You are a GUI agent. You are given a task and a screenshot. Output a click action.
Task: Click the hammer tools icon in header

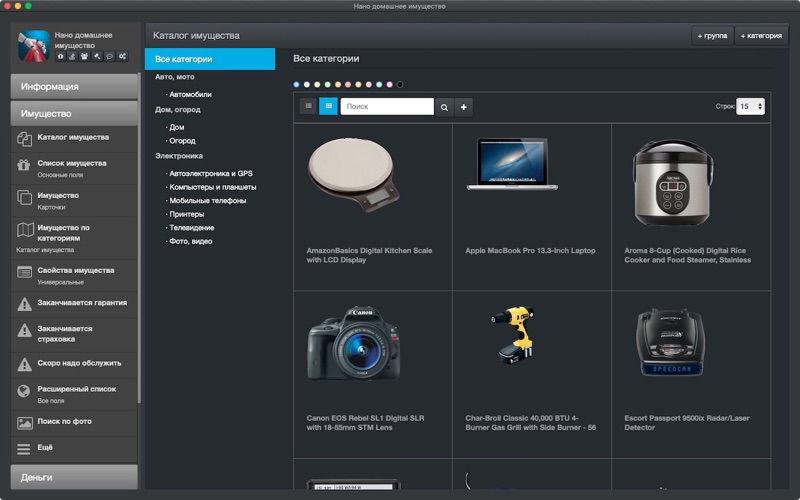pyautogui.click(x=97, y=57)
